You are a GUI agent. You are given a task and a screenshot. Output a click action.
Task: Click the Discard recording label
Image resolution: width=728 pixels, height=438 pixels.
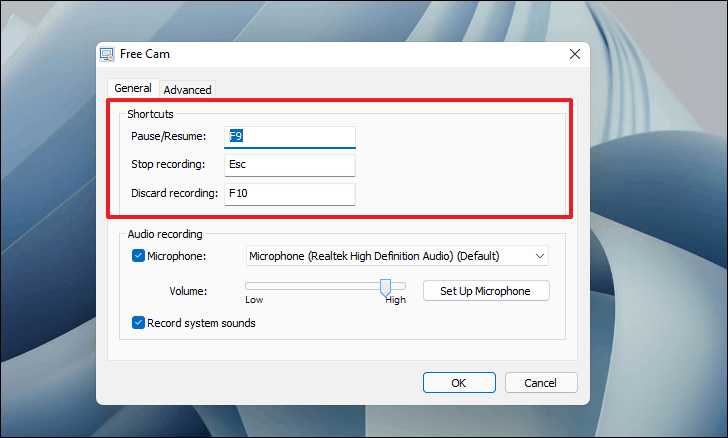174,193
